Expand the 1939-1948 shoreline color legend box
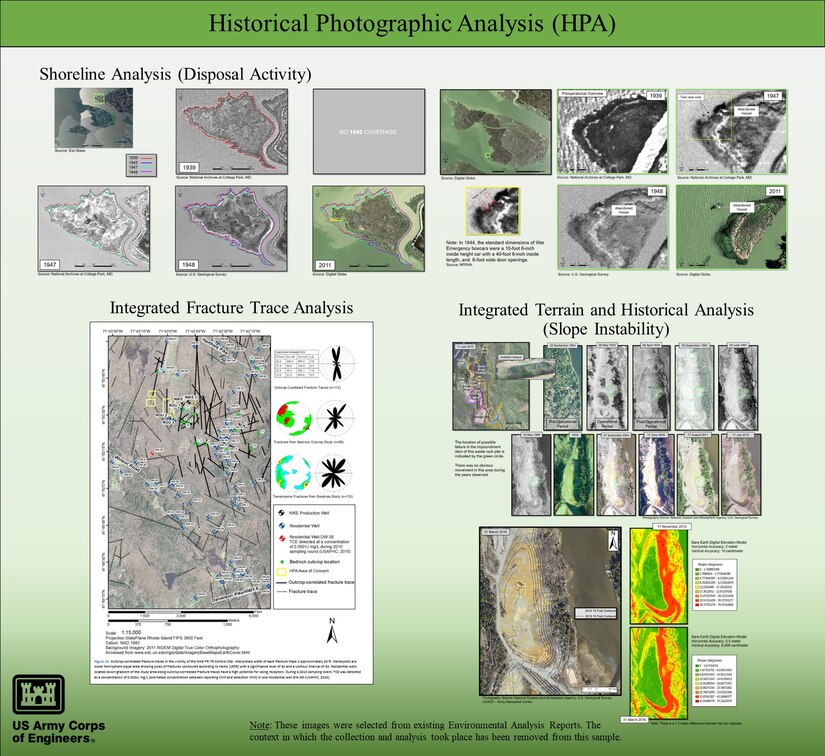 click(x=141, y=165)
